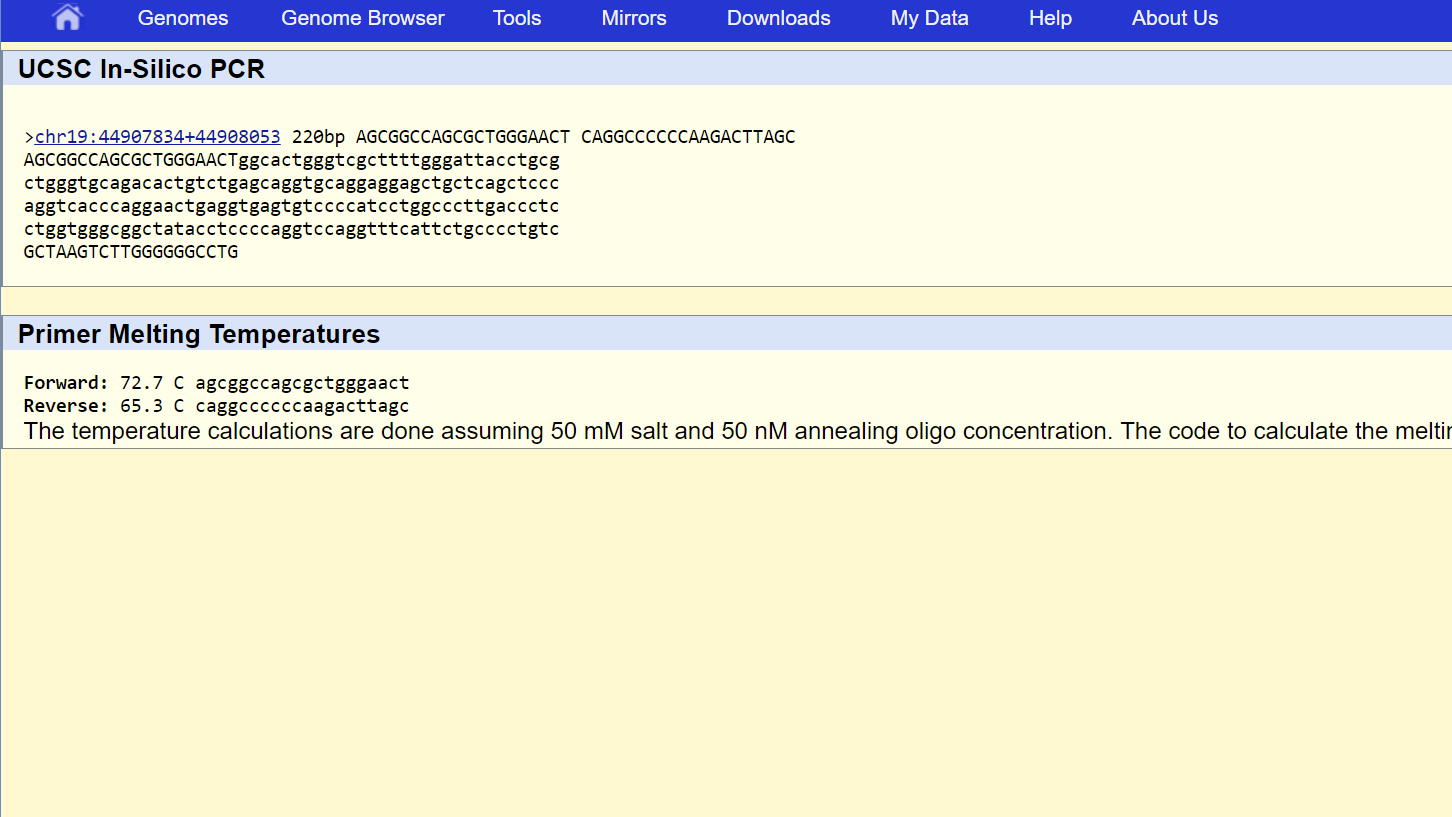Viewport: 1452px width, 817px height.
Task: Click the Forward melting temperature label
Action: coord(66,383)
